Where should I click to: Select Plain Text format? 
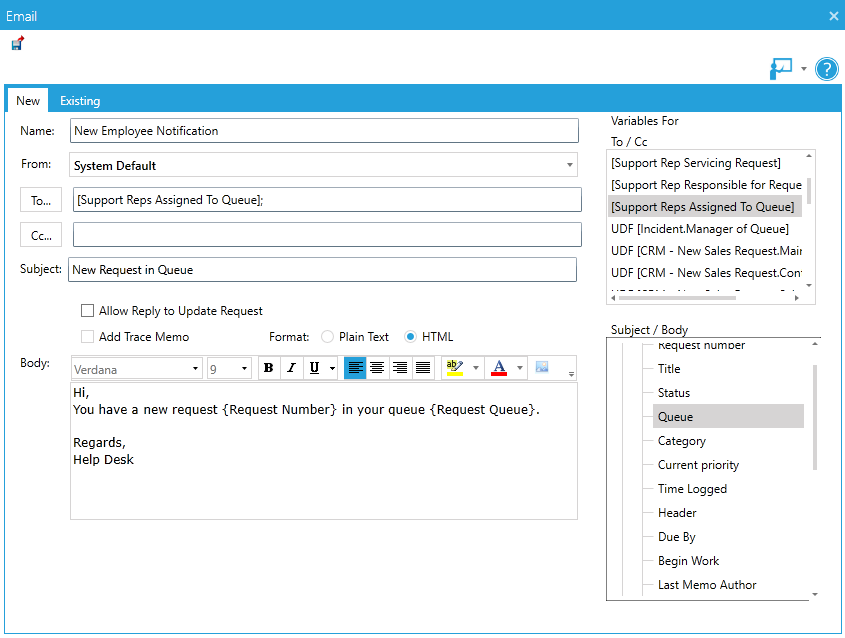(327, 337)
